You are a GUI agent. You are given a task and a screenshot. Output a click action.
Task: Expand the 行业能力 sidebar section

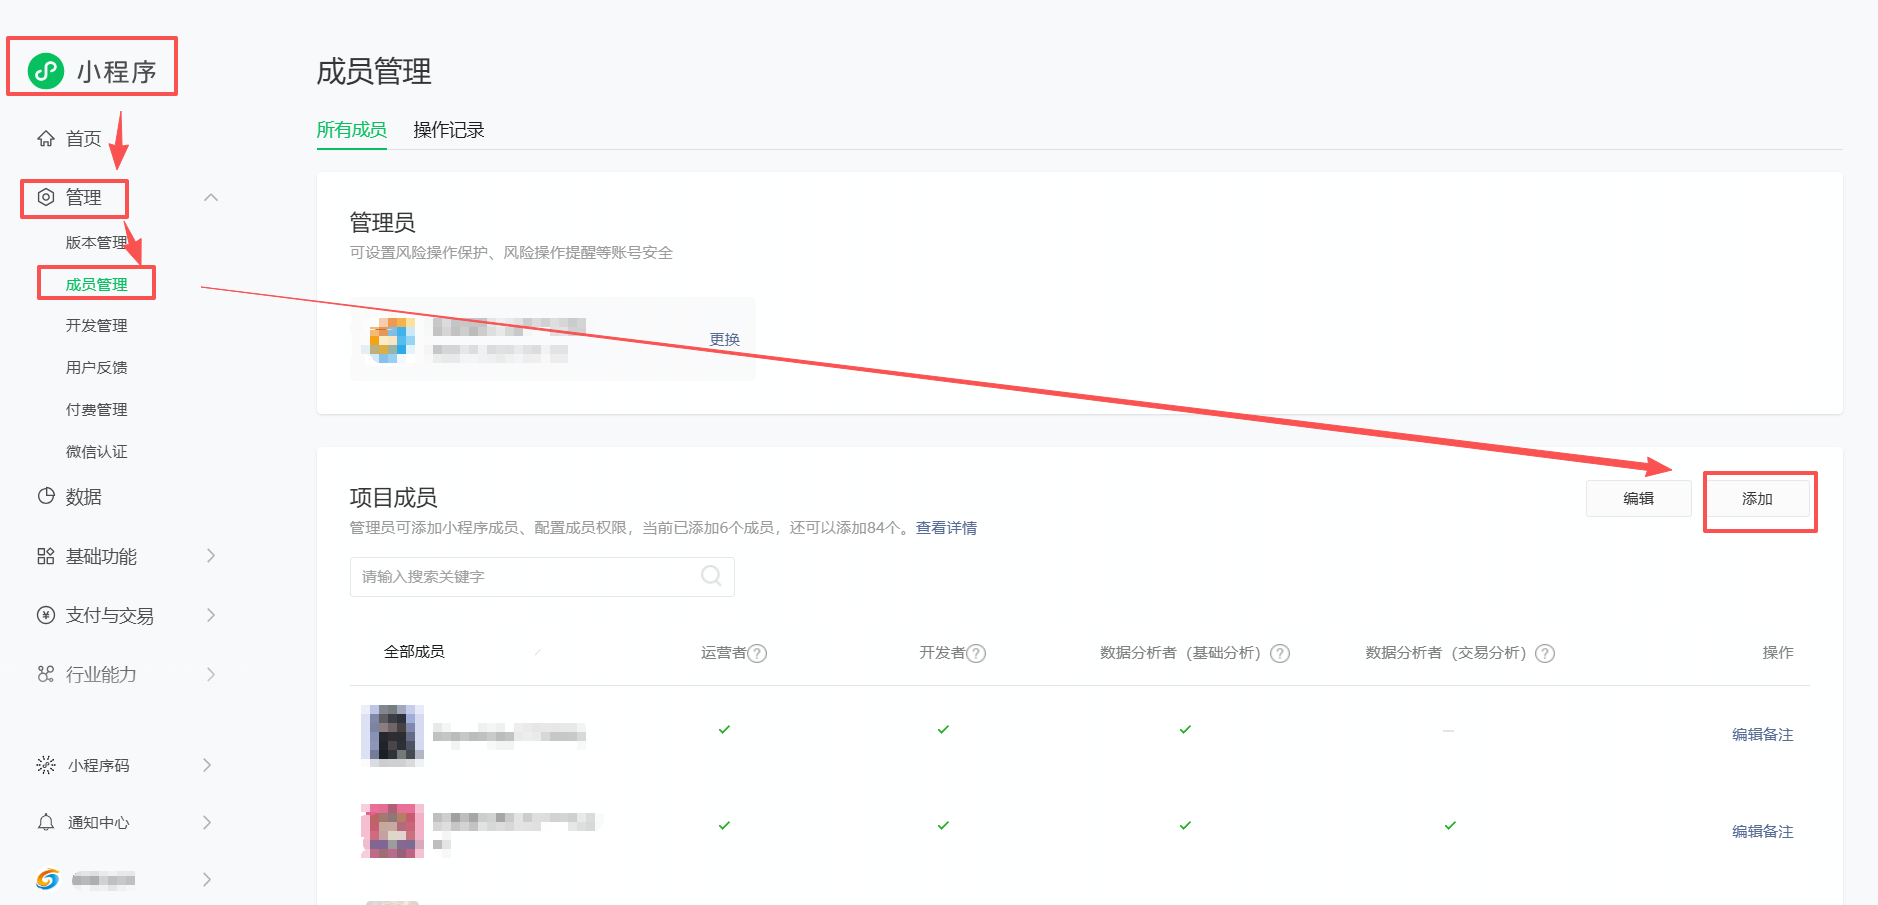coord(211,674)
